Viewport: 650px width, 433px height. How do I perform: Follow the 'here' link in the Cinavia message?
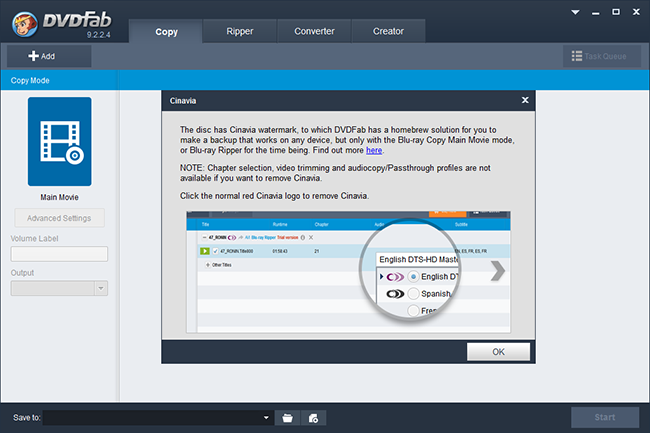[x=374, y=150]
